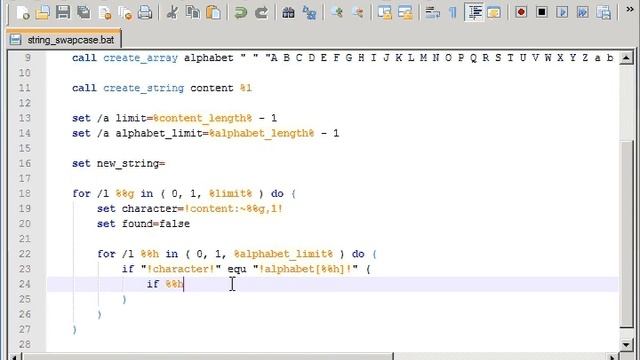Zoom in on the editor text

pyautogui.click(x=337, y=13)
